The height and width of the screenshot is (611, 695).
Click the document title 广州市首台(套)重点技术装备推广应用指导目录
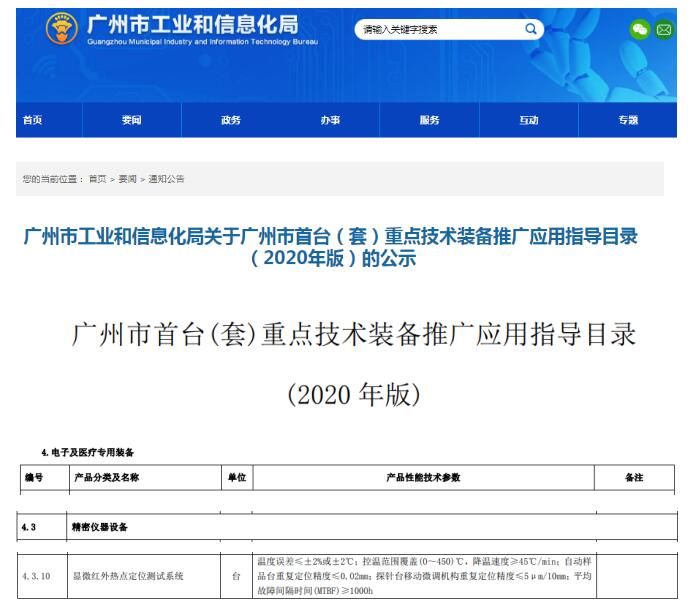tap(354, 334)
